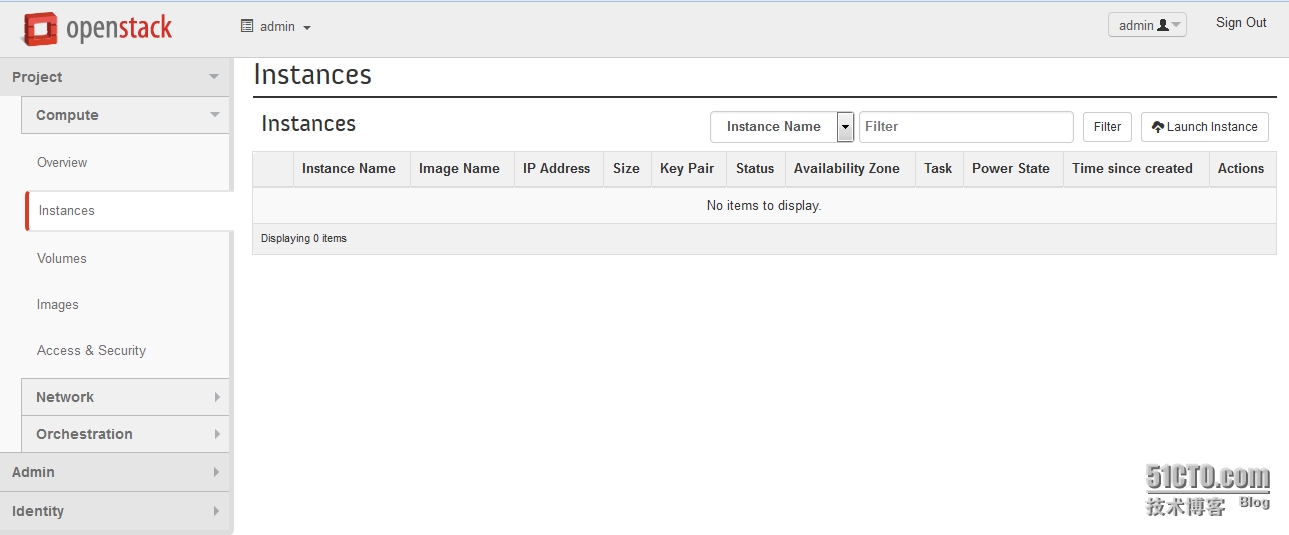Click the Launch Instance button

point(1205,127)
